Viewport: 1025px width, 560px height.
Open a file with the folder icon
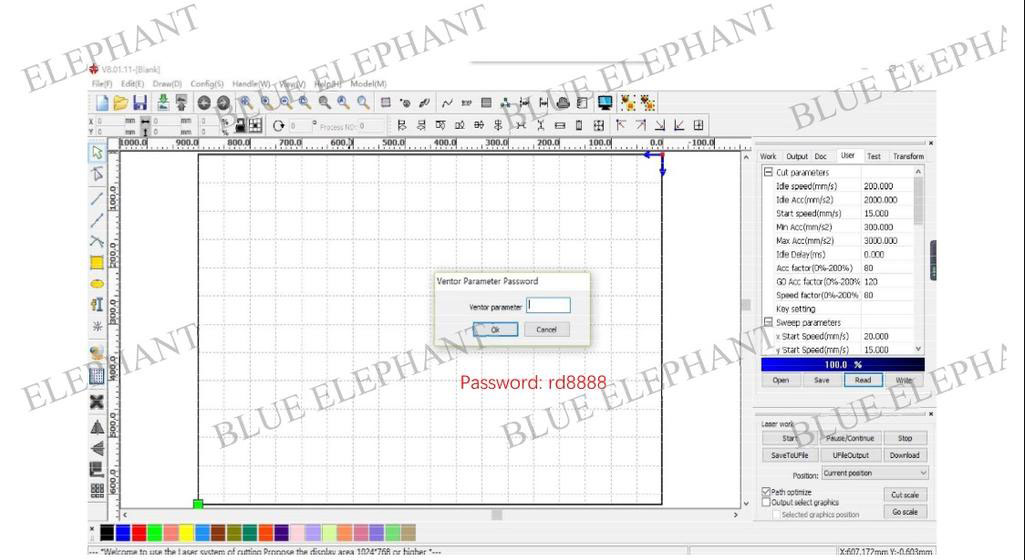point(121,103)
